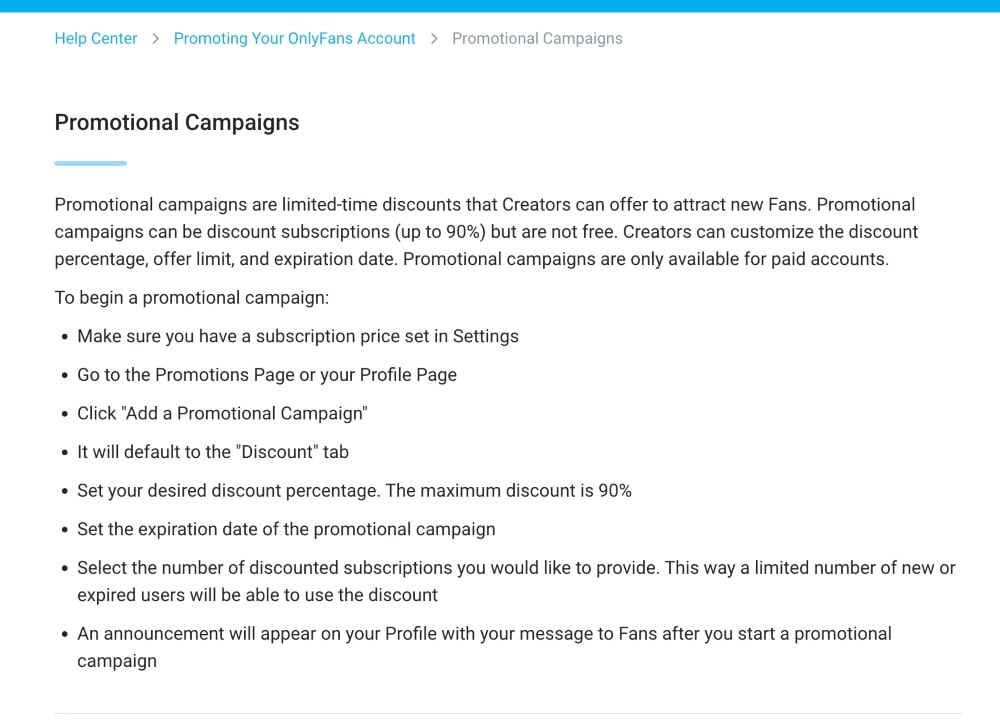Click the subscription price set in Settings step

pos(298,337)
